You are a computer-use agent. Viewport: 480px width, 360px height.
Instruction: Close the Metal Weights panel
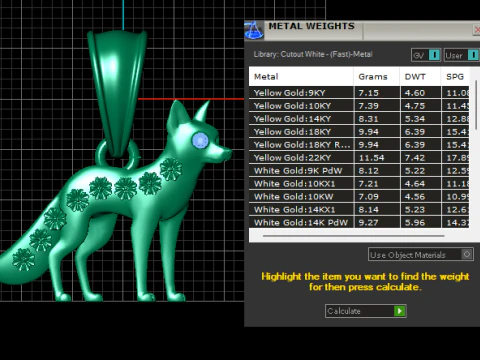point(477,30)
